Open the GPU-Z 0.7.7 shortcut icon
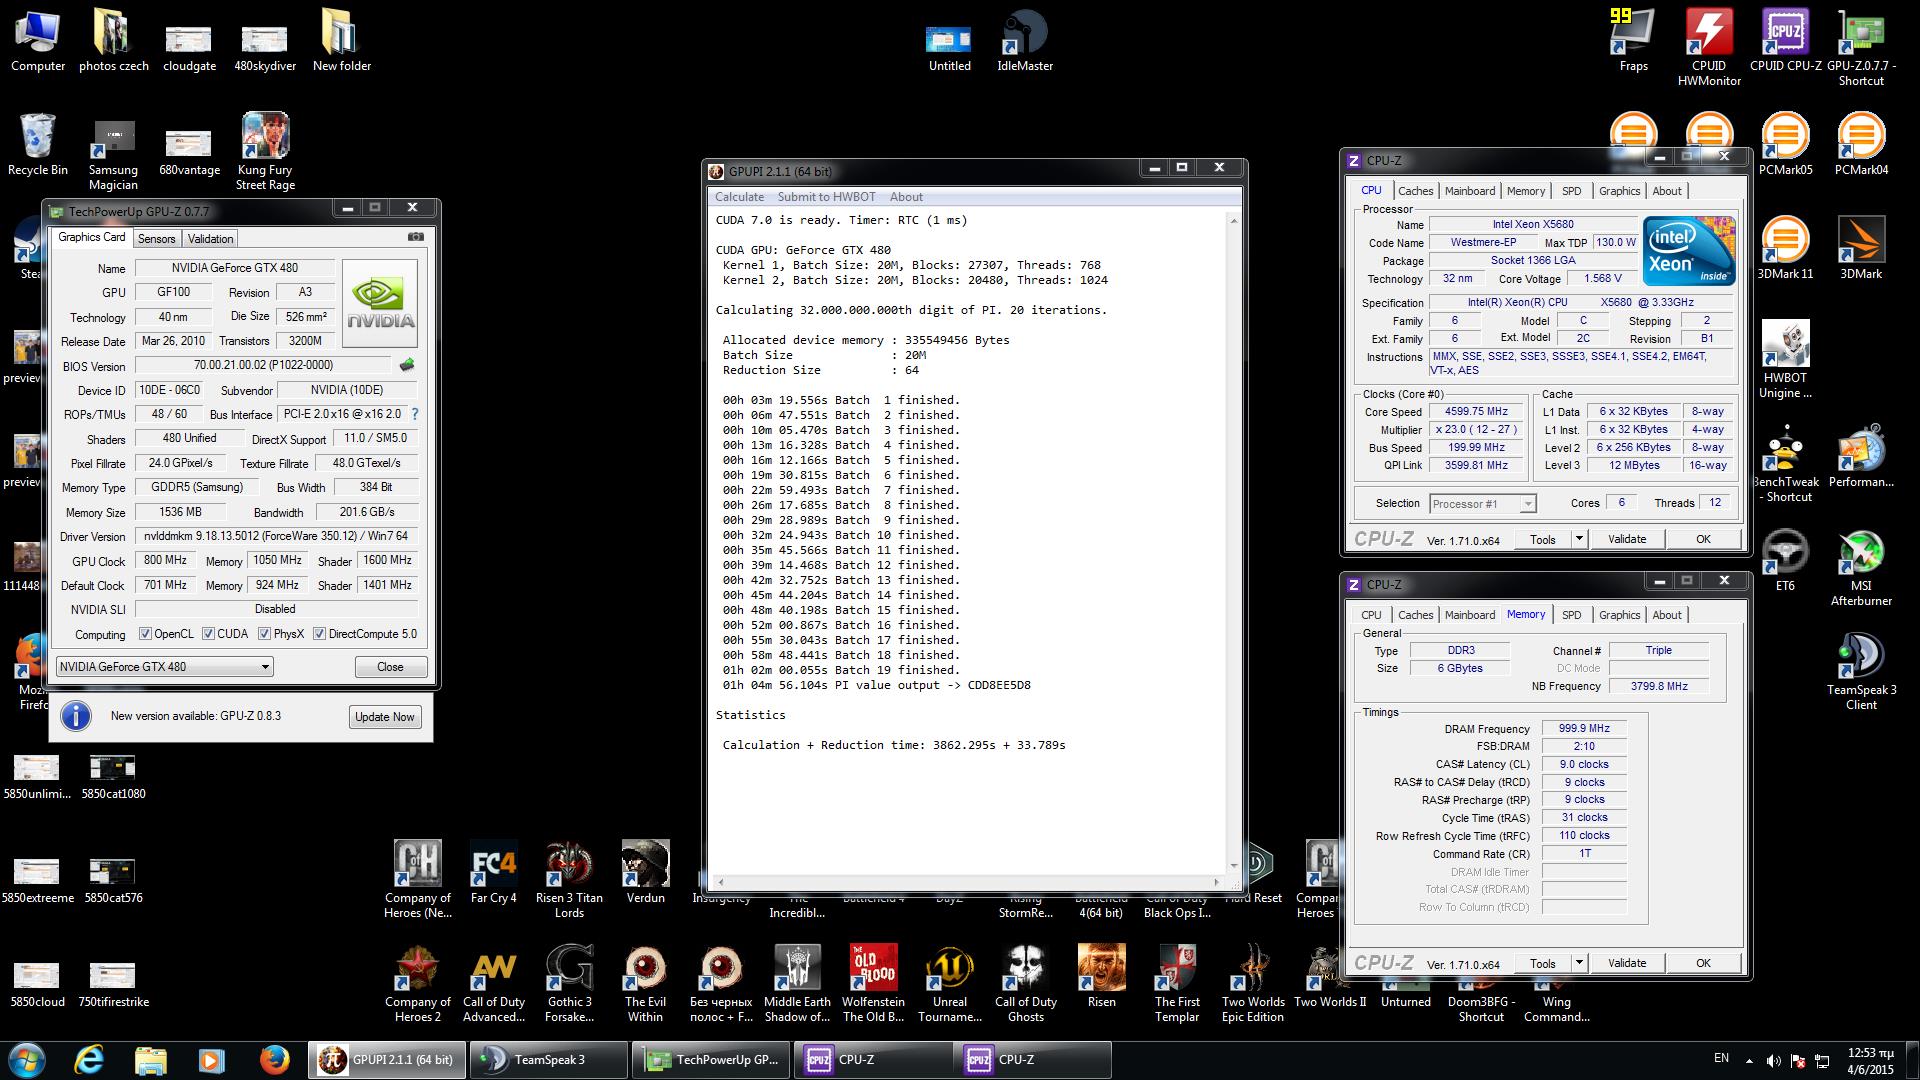 pyautogui.click(x=1861, y=48)
